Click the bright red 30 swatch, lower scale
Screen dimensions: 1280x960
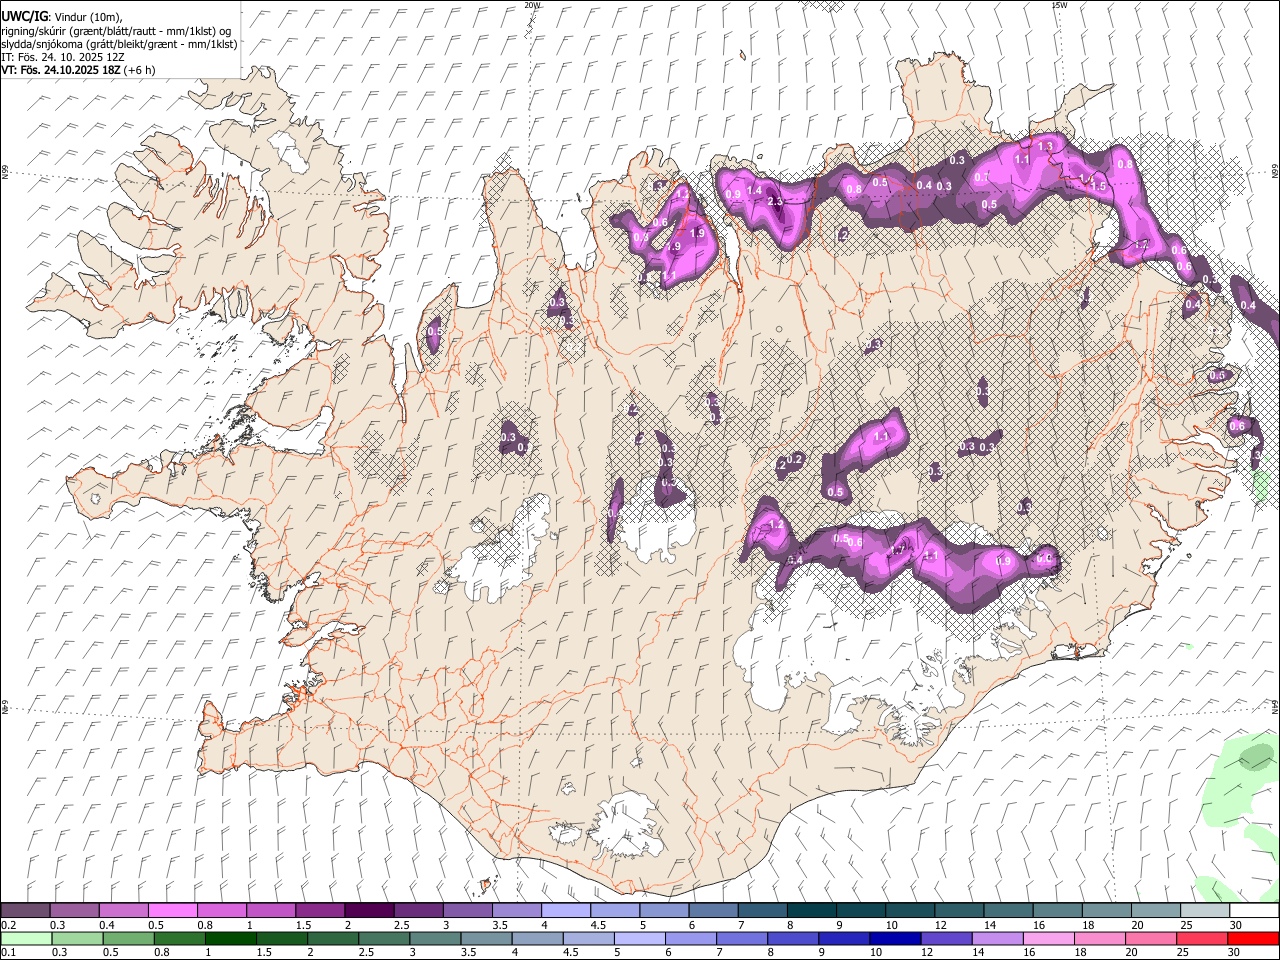(1253, 938)
